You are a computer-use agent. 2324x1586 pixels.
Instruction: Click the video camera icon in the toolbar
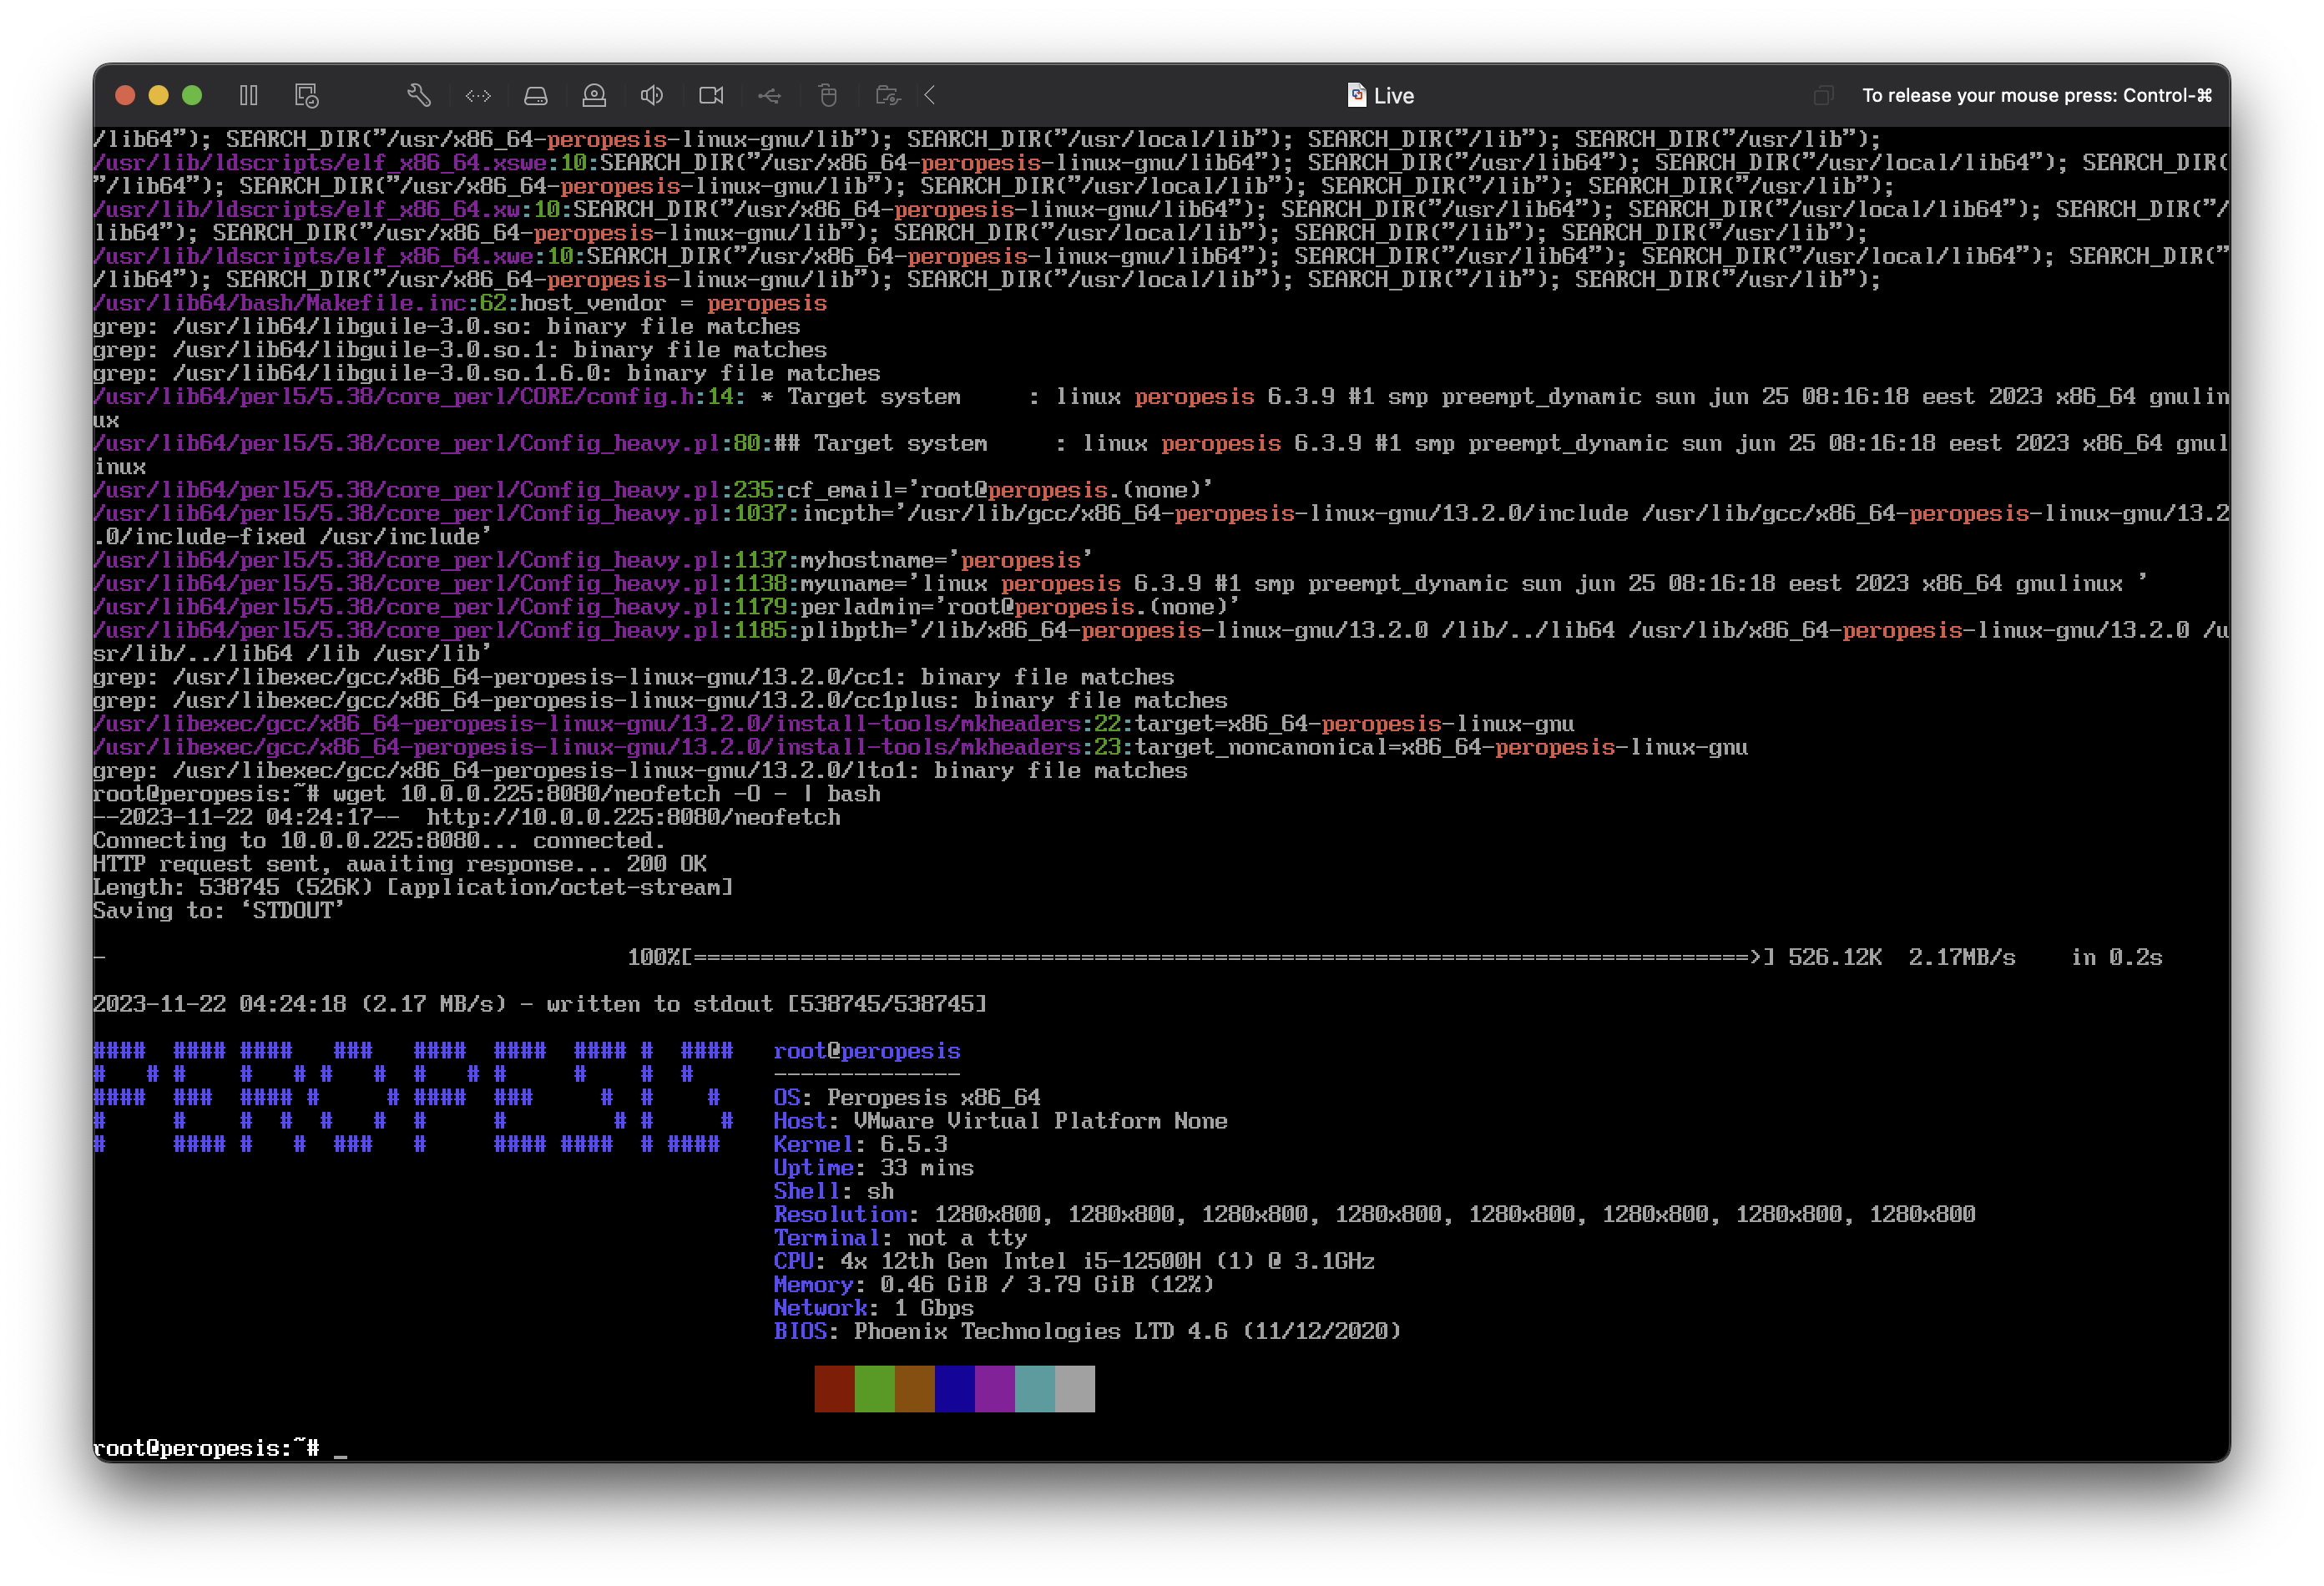(711, 95)
